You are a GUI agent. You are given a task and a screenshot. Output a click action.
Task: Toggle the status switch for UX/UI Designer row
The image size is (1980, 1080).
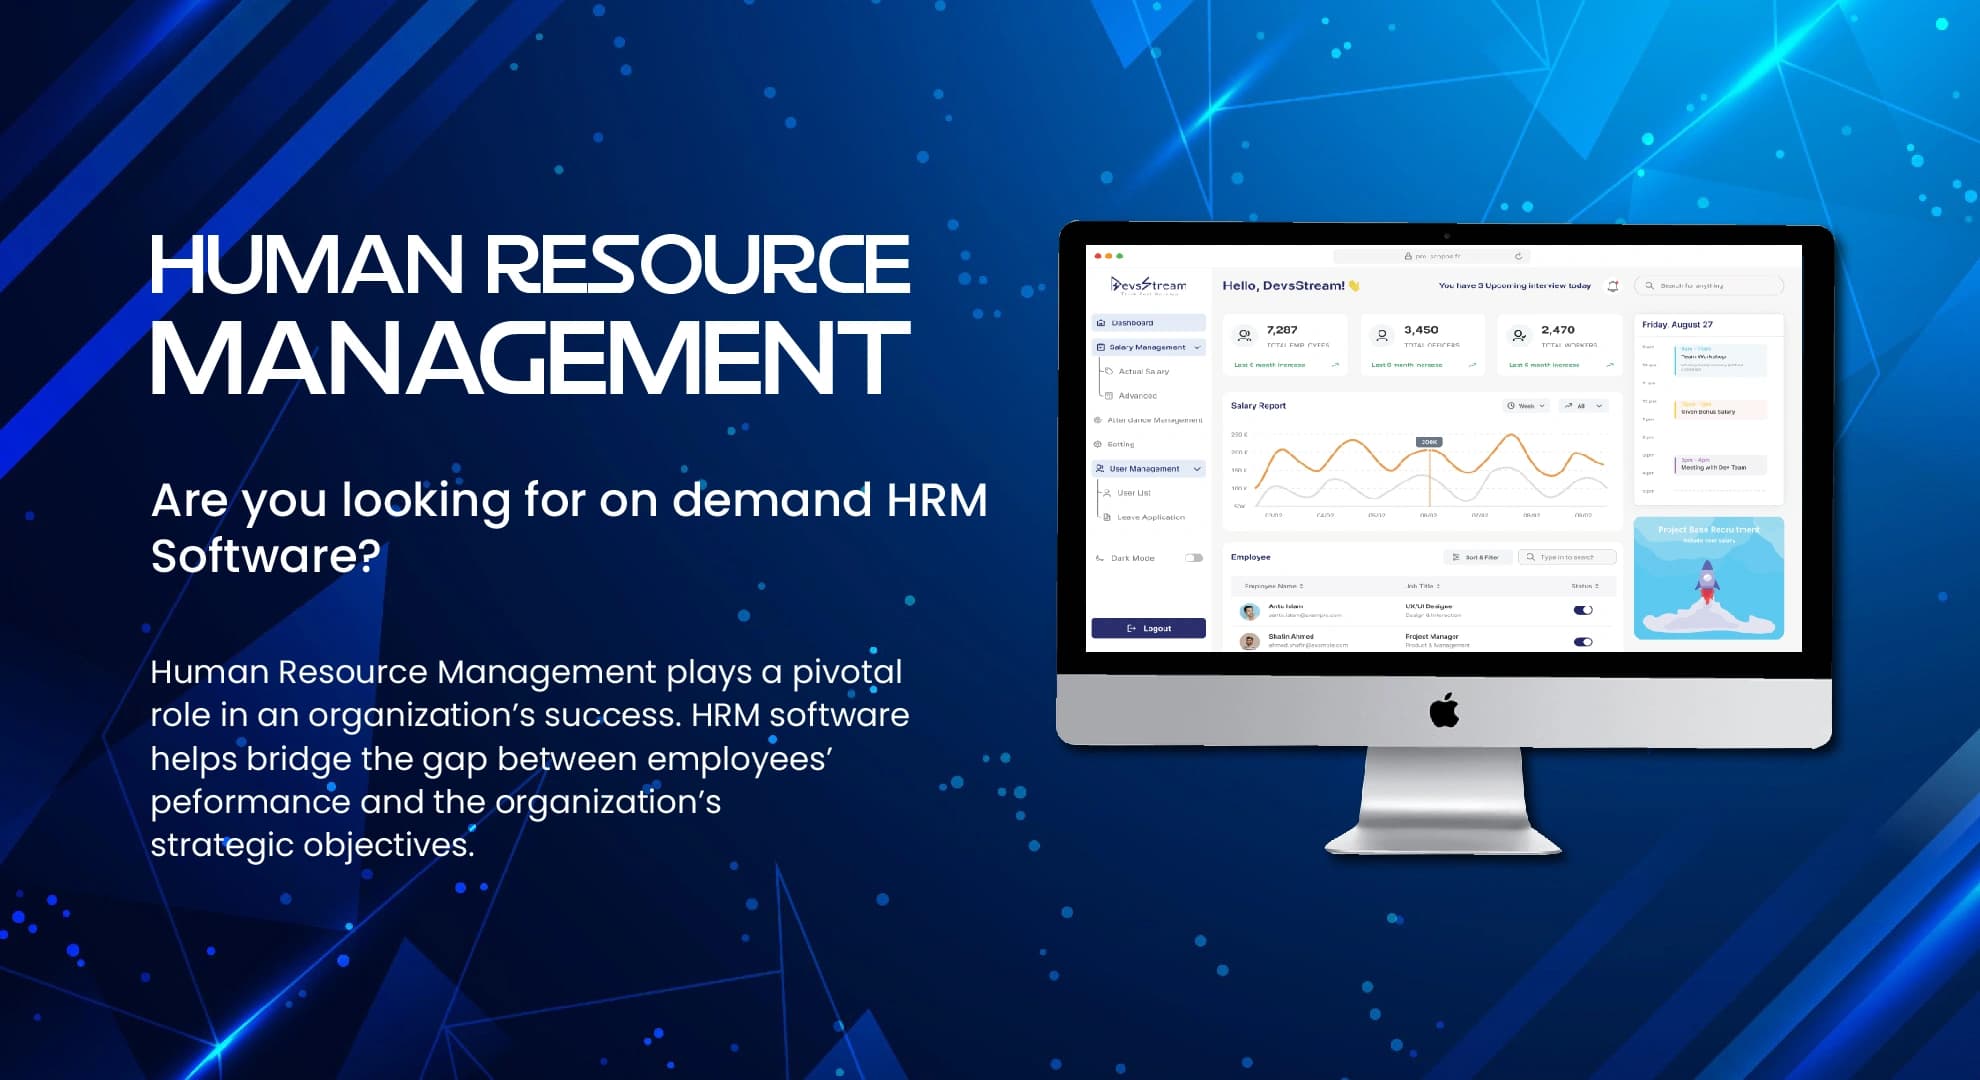pyautogui.click(x=1582, y=610)
